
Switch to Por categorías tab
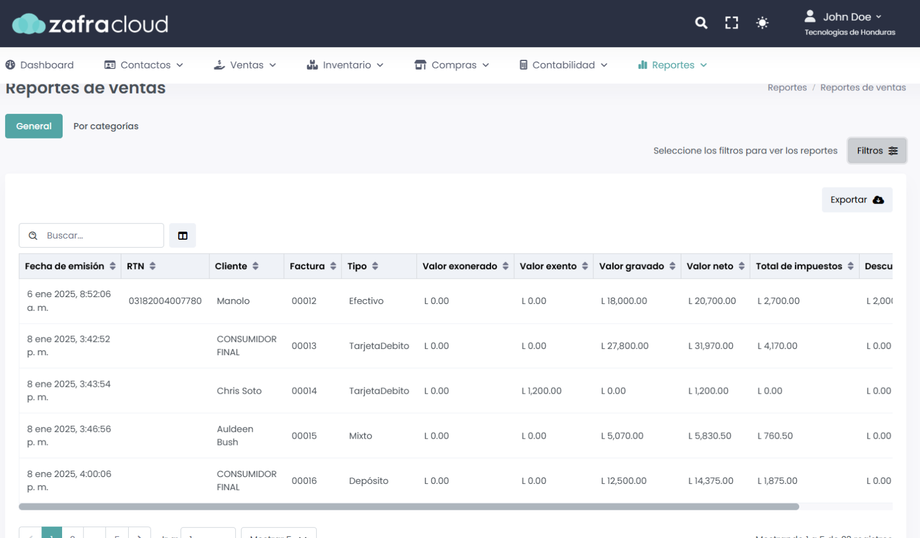click(x=106, y=126)
